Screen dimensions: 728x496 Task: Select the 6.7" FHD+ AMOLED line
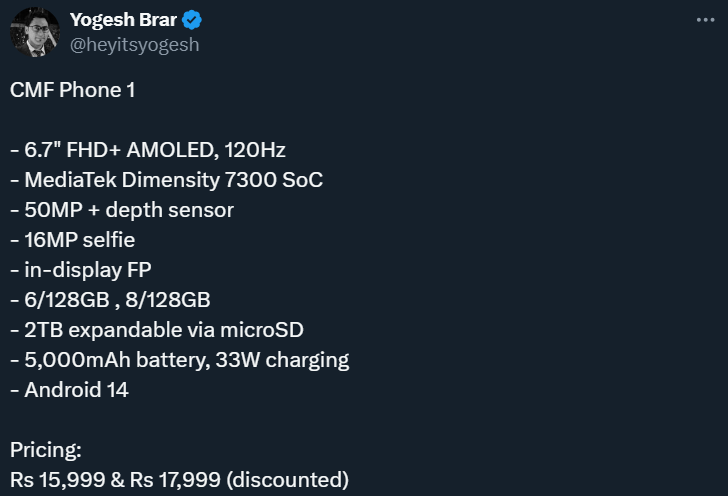[x=148, y=150]
